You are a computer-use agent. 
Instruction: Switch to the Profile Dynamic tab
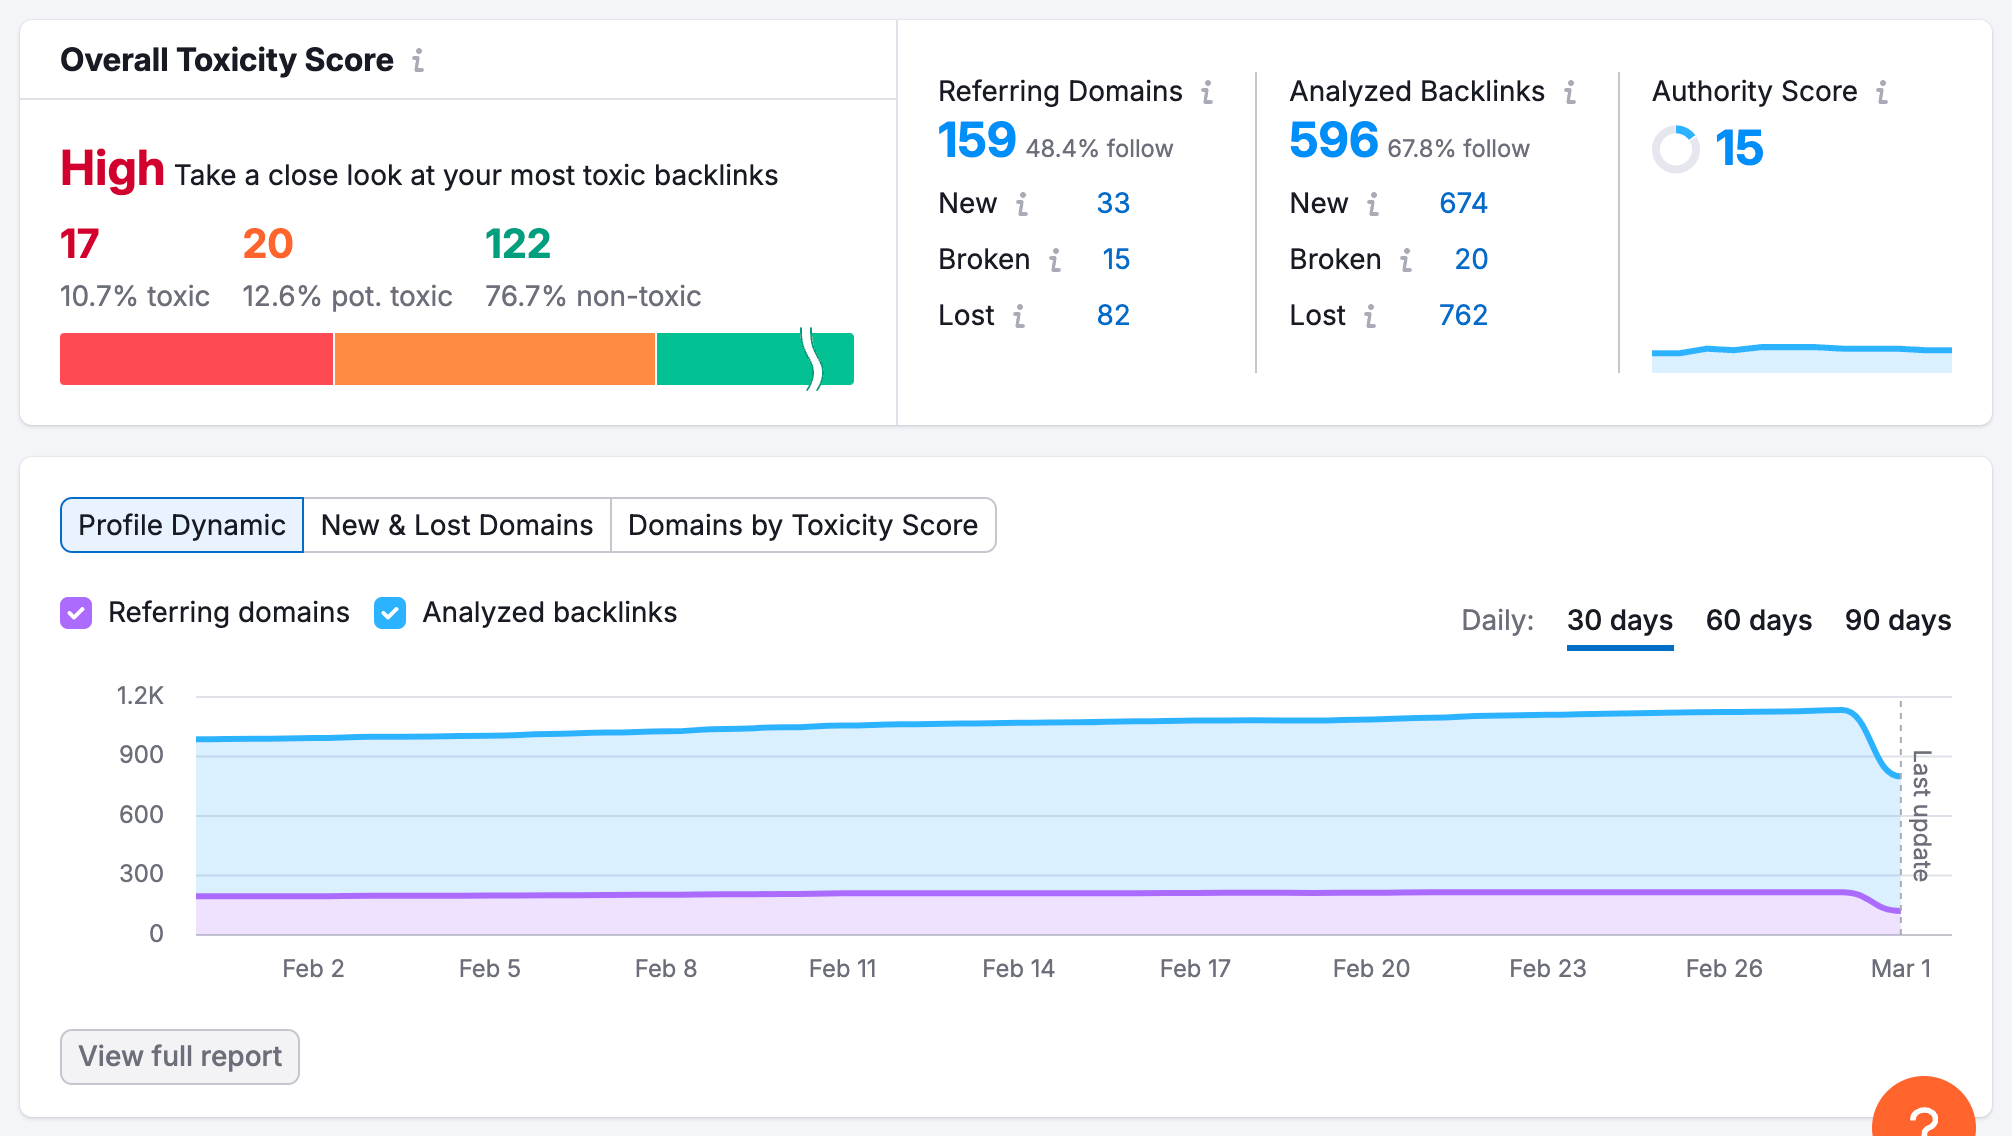coord(182,525)
